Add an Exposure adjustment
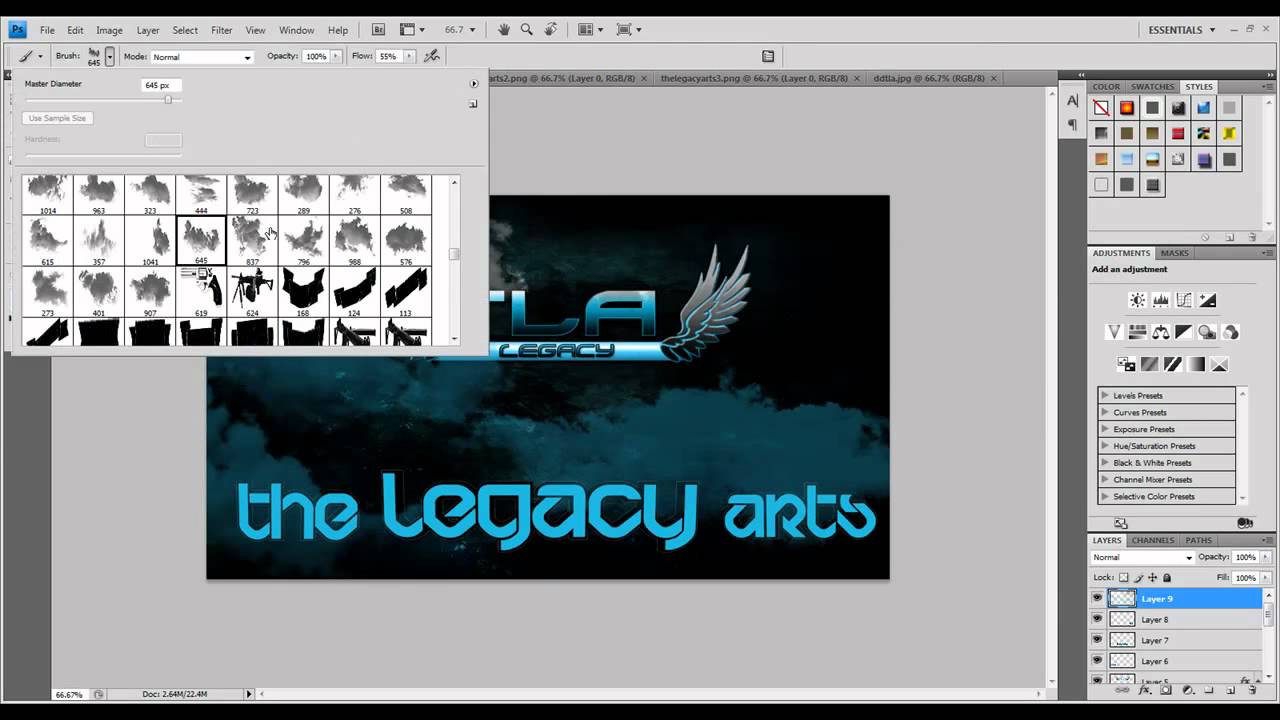Viewport: 1280px width, 720px height. pos(1208,300)
